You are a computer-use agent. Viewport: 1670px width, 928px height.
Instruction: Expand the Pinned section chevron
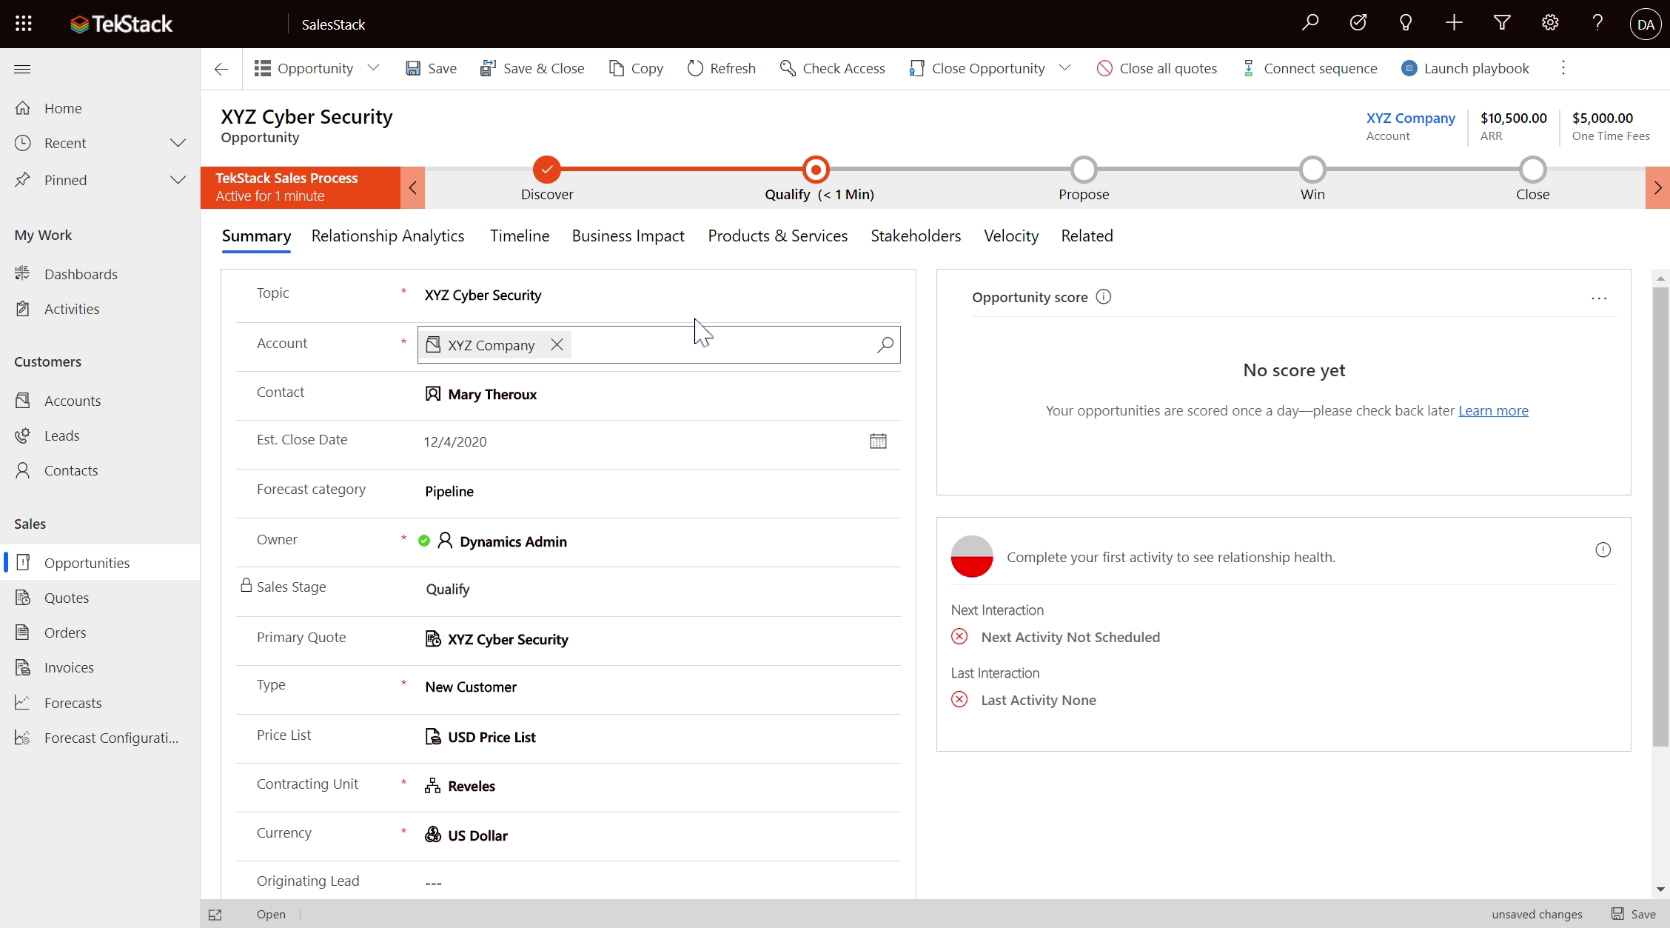pos(178,180)
